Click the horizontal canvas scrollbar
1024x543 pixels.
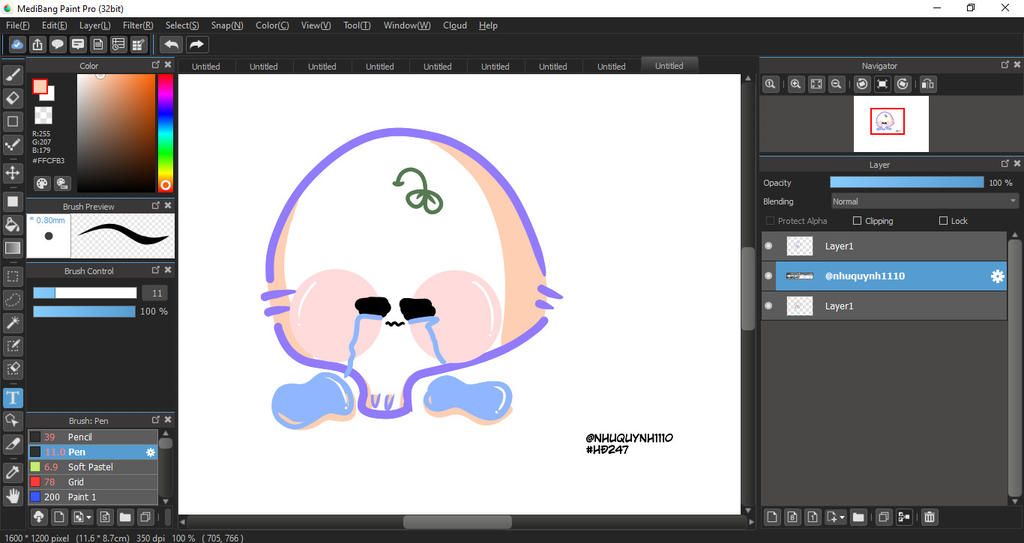pyautogui.click(x=457, y=522)
